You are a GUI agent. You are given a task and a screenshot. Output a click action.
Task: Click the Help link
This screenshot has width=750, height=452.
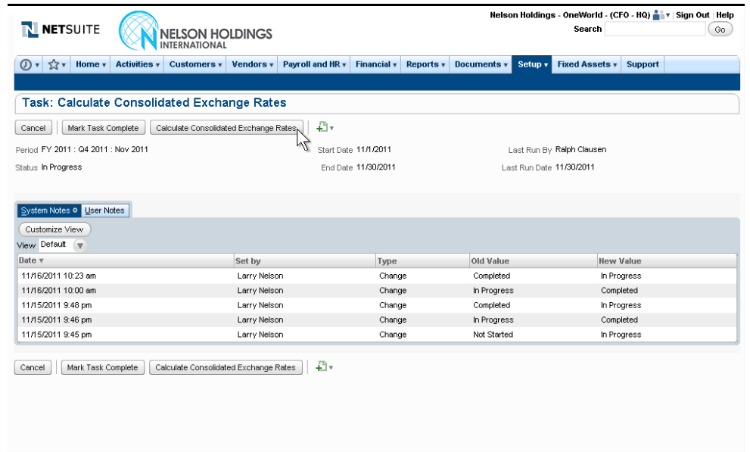point(725,15)
